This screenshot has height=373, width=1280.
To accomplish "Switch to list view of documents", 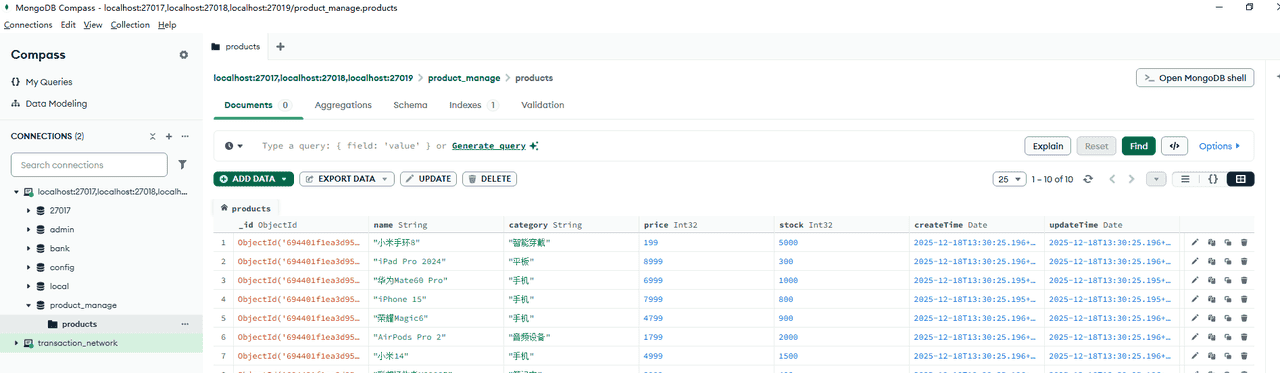I will pos(1185,179).
